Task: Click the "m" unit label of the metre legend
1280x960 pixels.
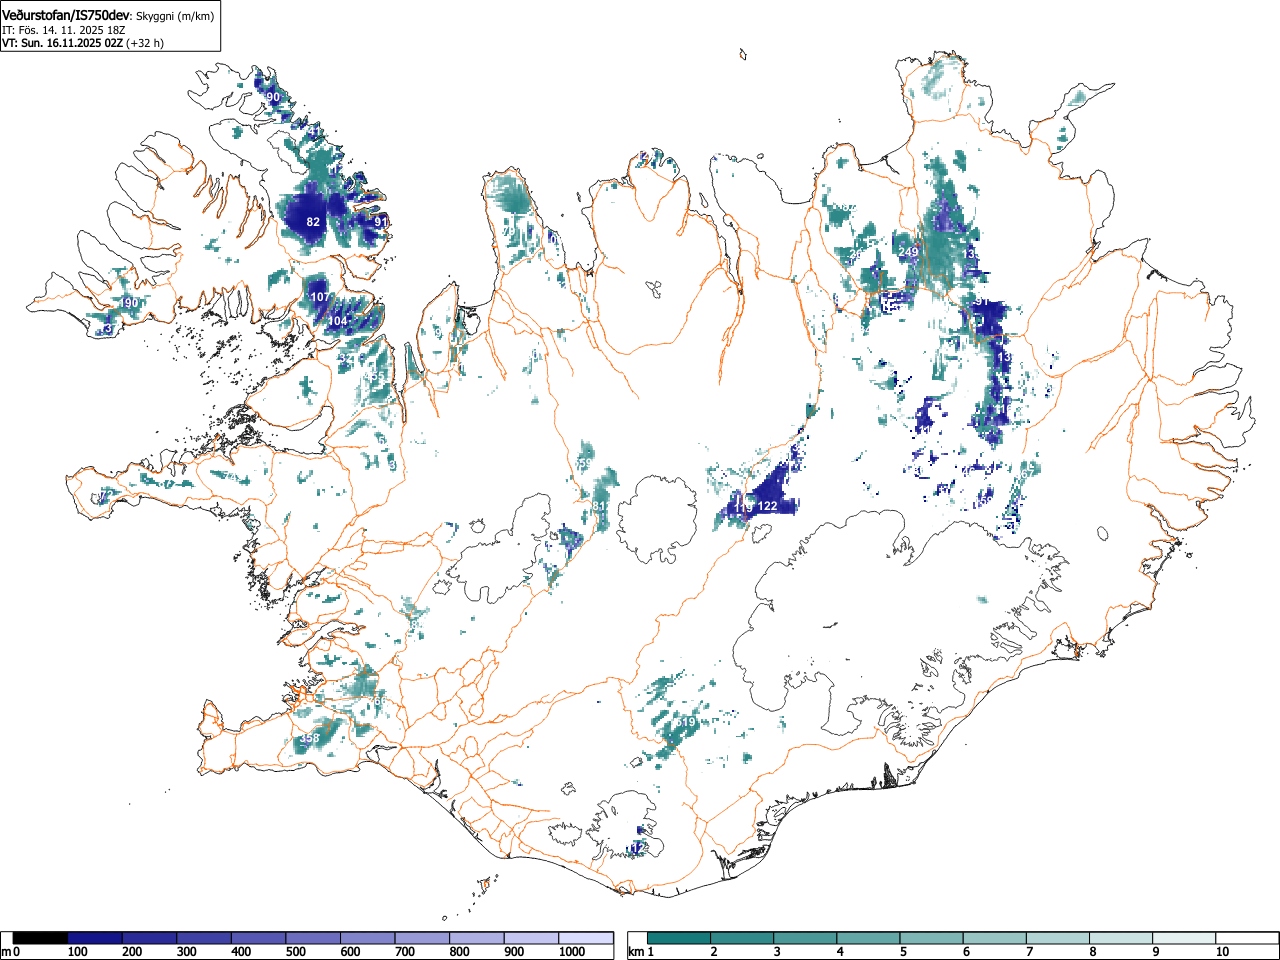Action: click(x=5, y=952)
